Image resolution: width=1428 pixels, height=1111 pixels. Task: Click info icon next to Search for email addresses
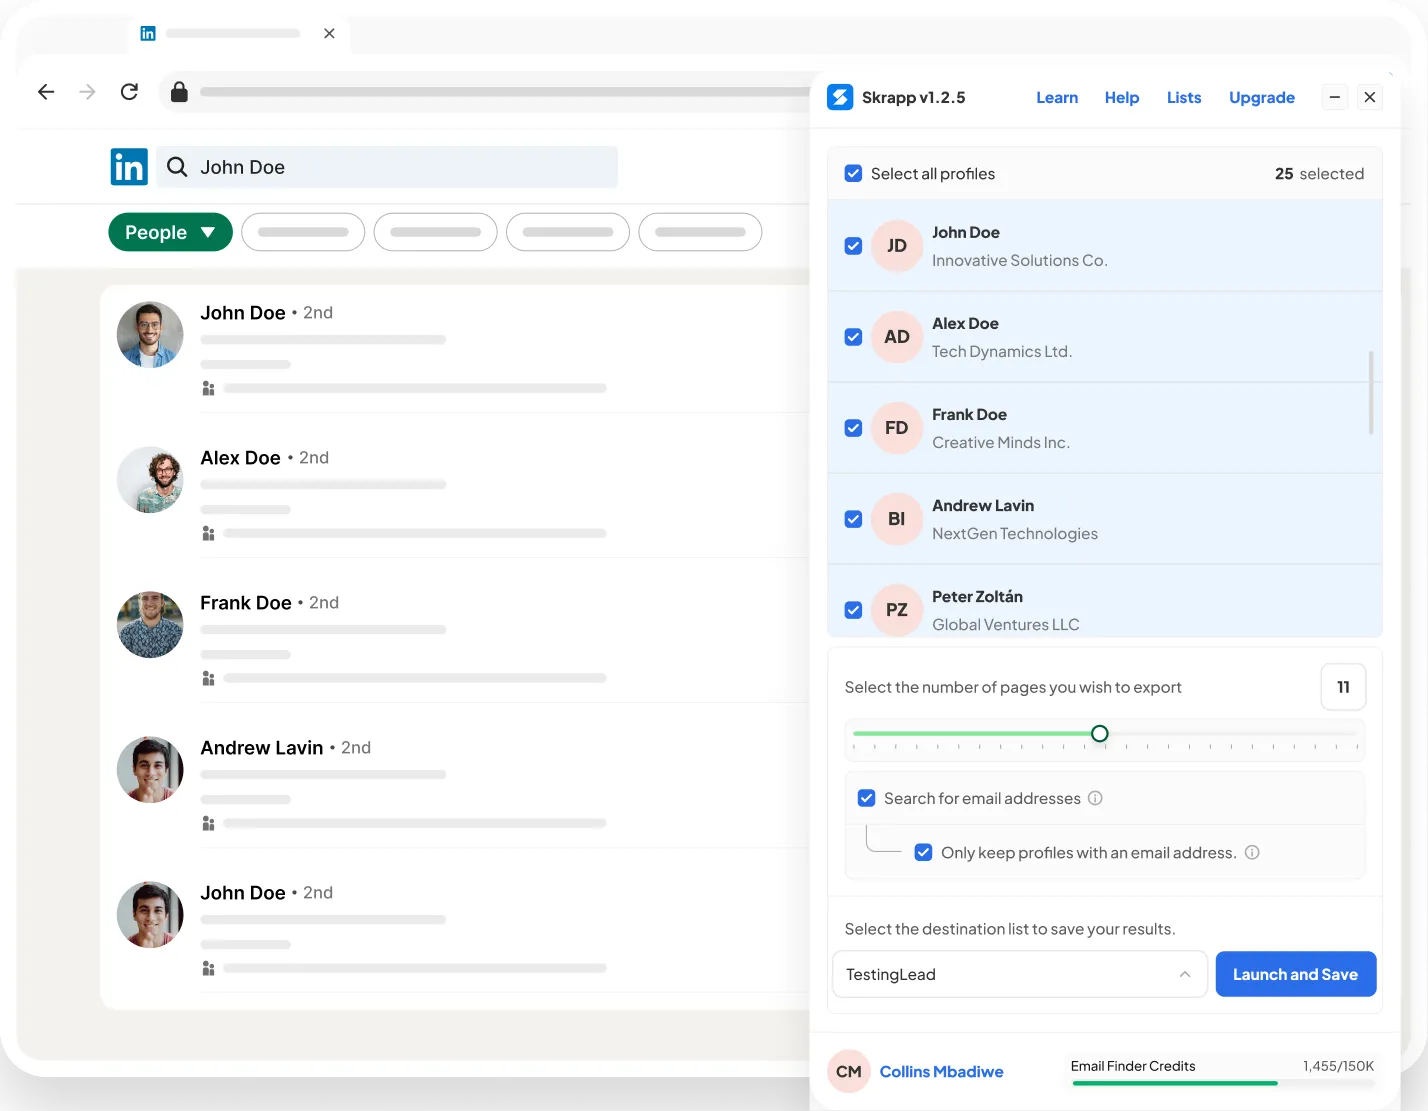point(1095,798)
